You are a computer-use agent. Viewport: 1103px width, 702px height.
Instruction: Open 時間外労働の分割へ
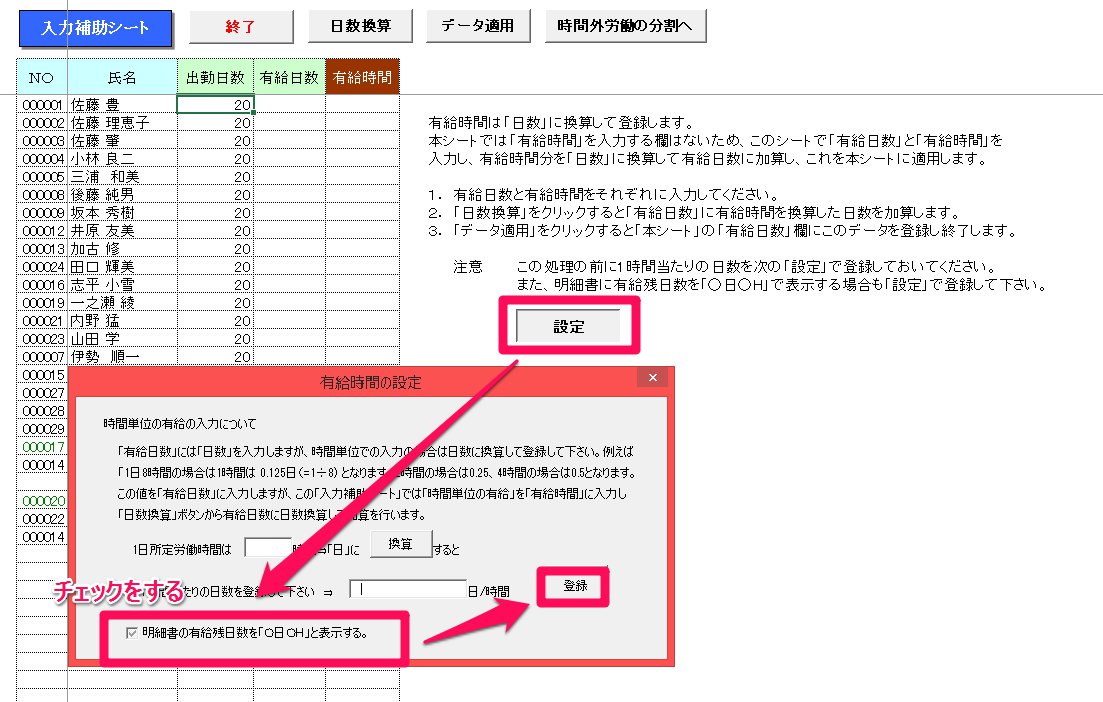pyautogui.click(x=625, y=27)
